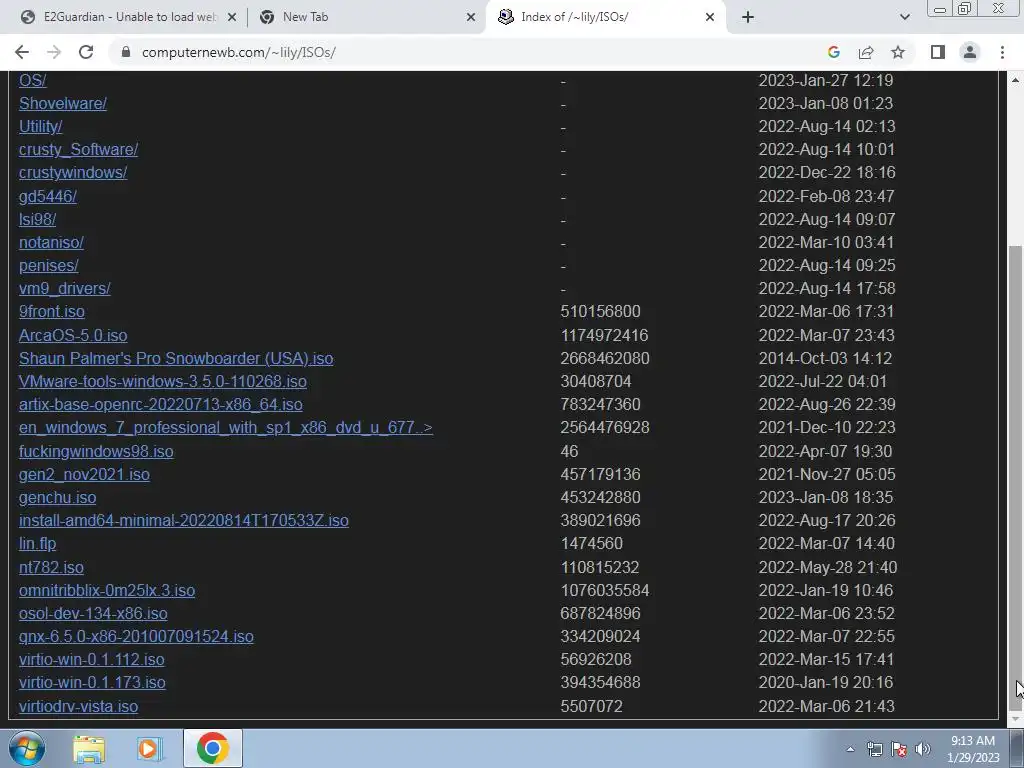
Task: Open the network tray icon
Action: [874, 749]
